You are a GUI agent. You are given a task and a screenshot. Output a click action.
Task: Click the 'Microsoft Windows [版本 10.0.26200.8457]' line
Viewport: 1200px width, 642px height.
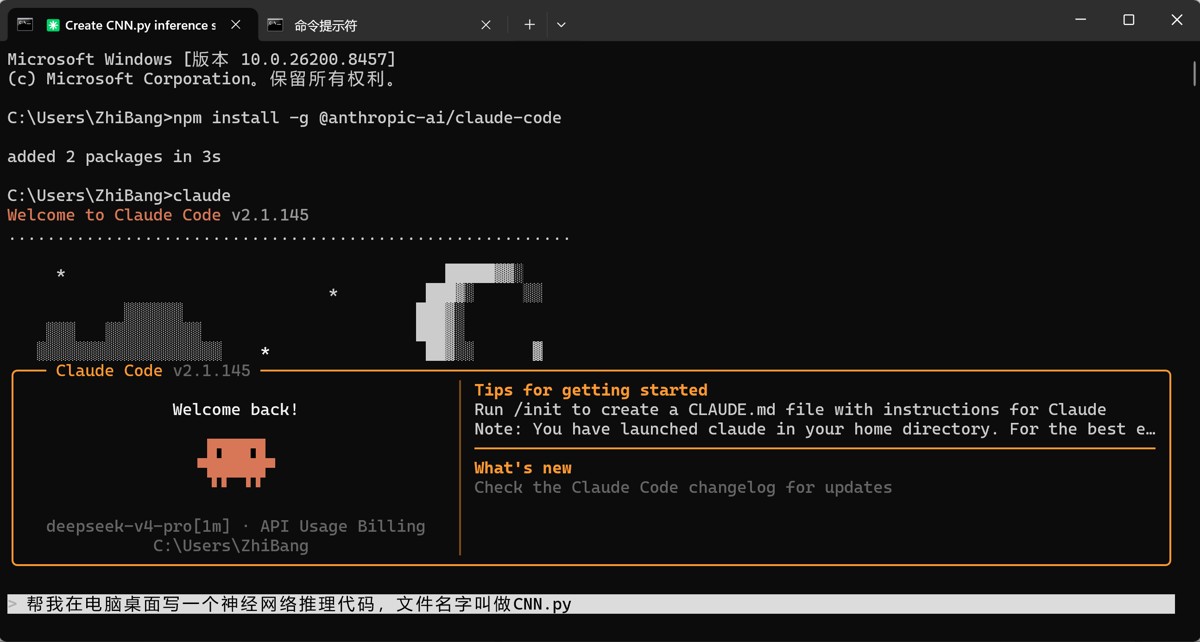pos(202,60)
